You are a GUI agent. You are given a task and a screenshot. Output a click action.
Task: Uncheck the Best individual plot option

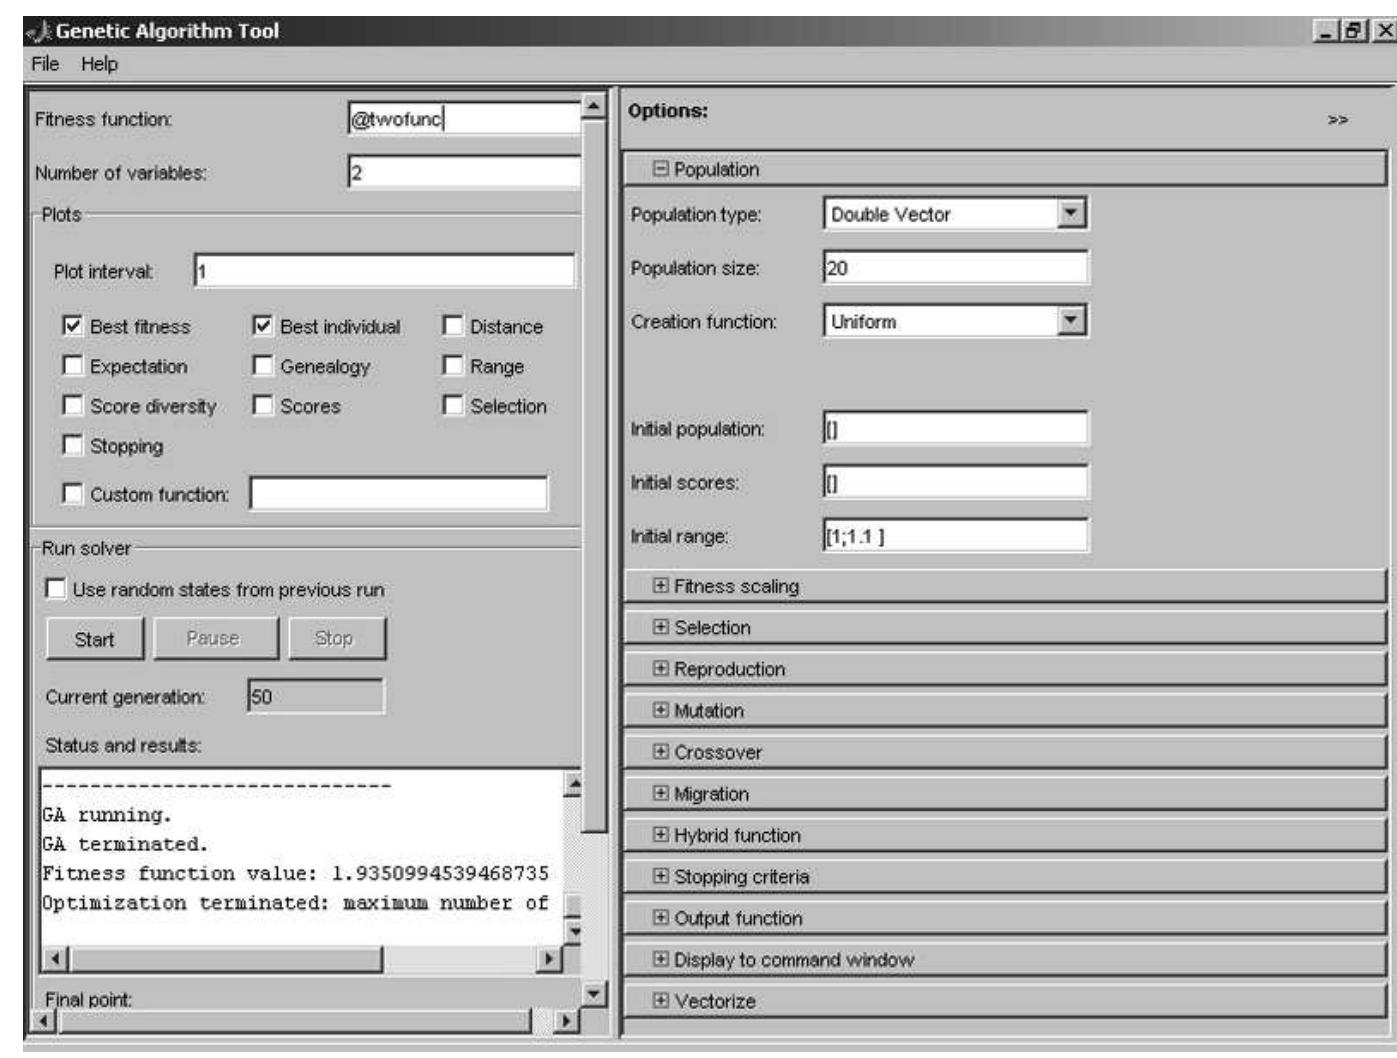263,326
